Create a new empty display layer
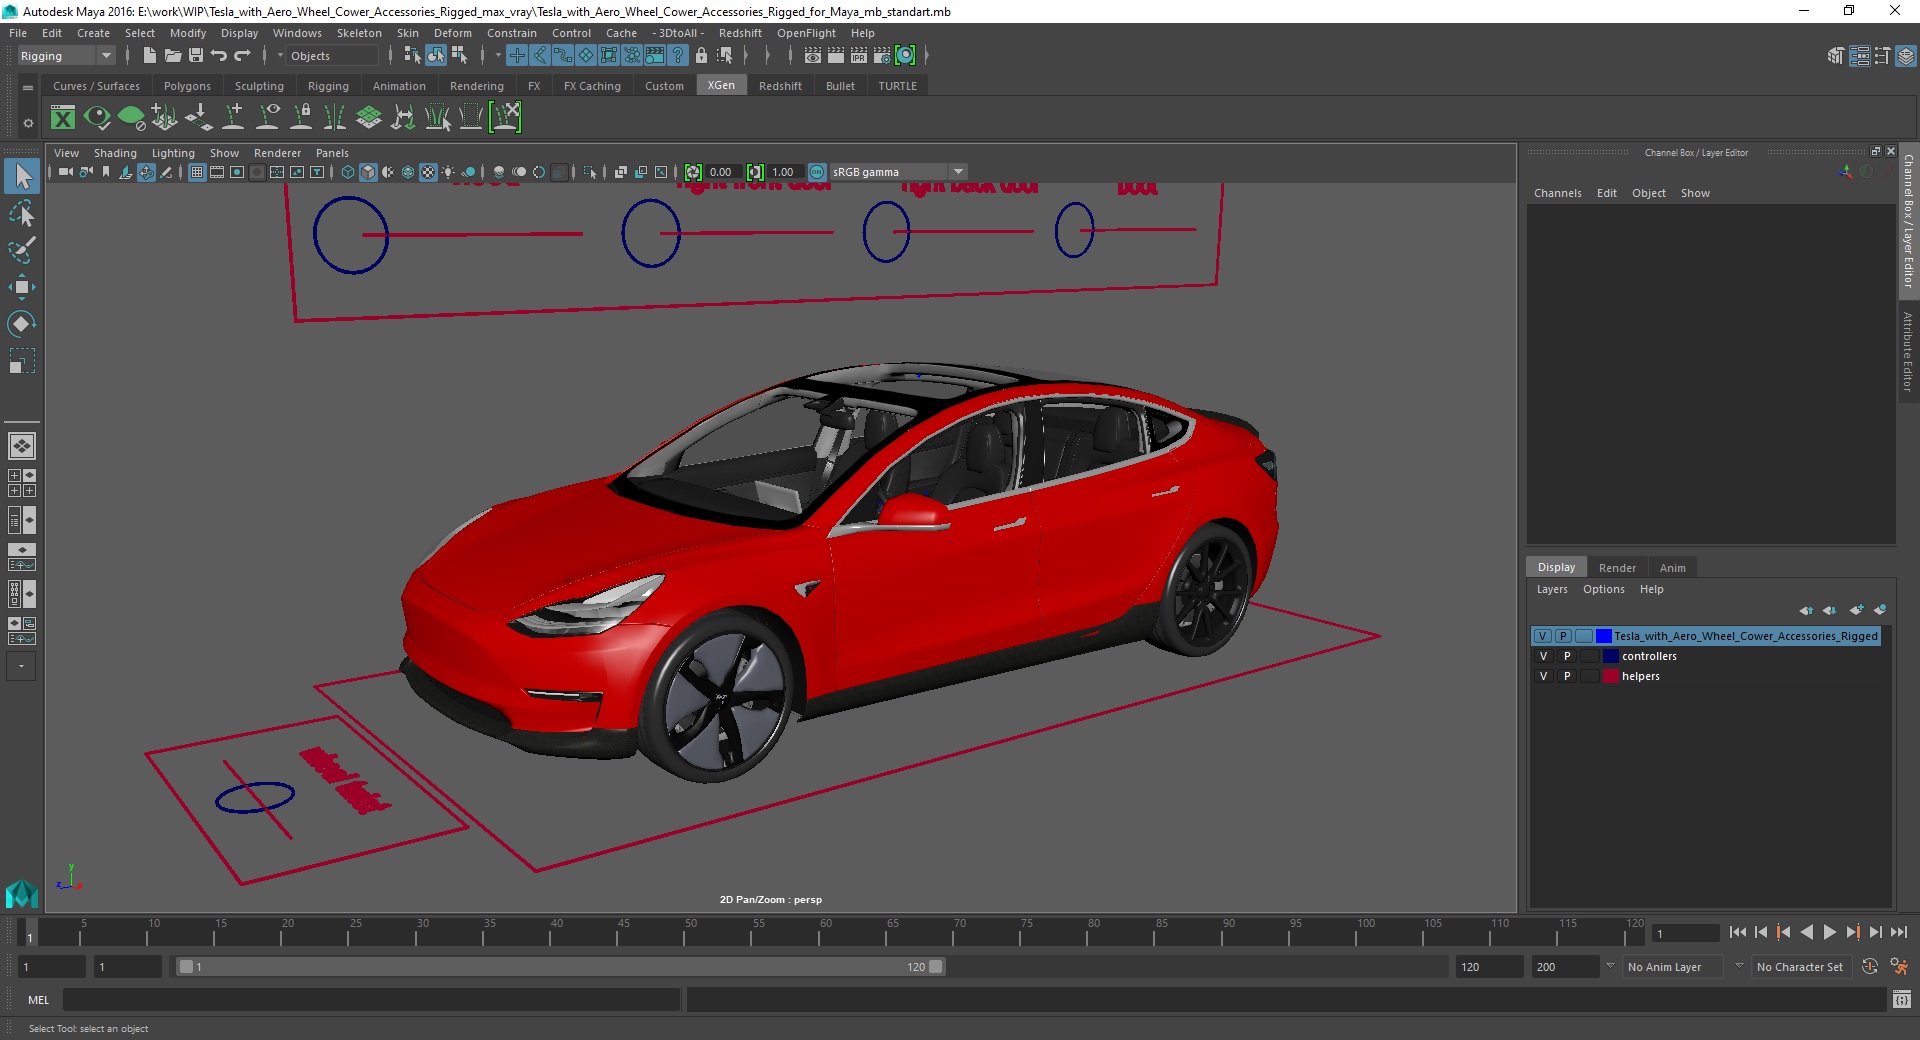The width and height of the screenshot is (1920, 1040). tap(1857, 610)
